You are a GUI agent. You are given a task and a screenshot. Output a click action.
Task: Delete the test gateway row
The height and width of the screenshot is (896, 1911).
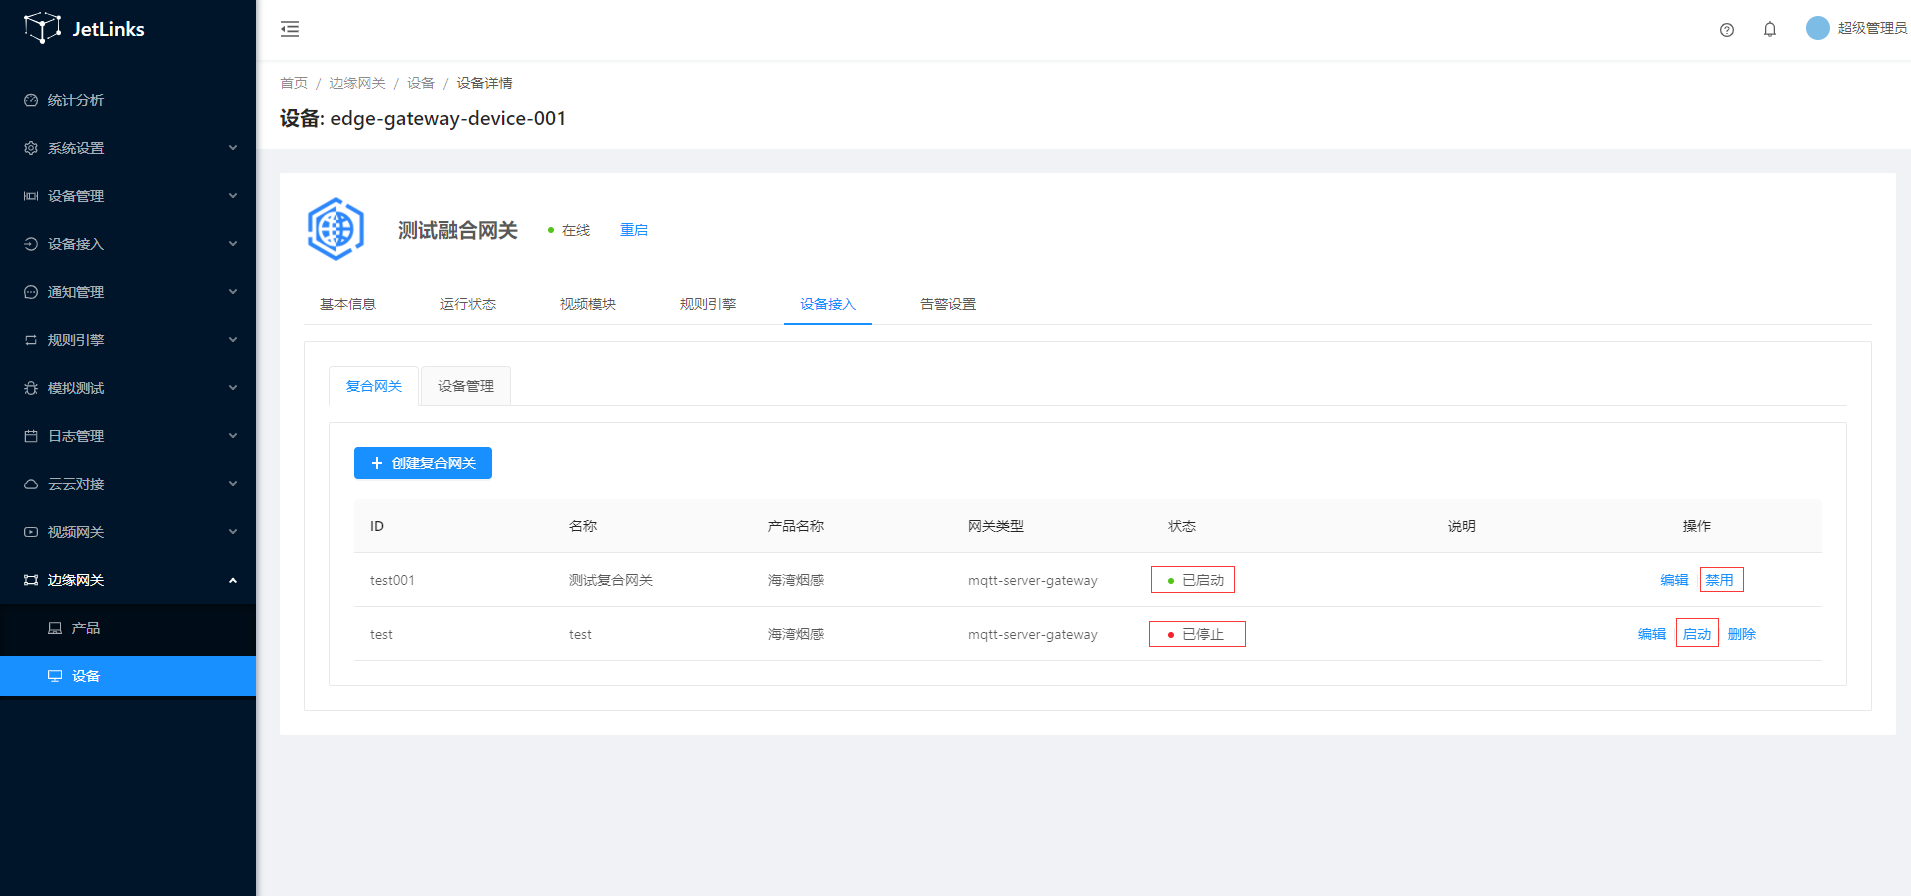tap(1741, 634)
